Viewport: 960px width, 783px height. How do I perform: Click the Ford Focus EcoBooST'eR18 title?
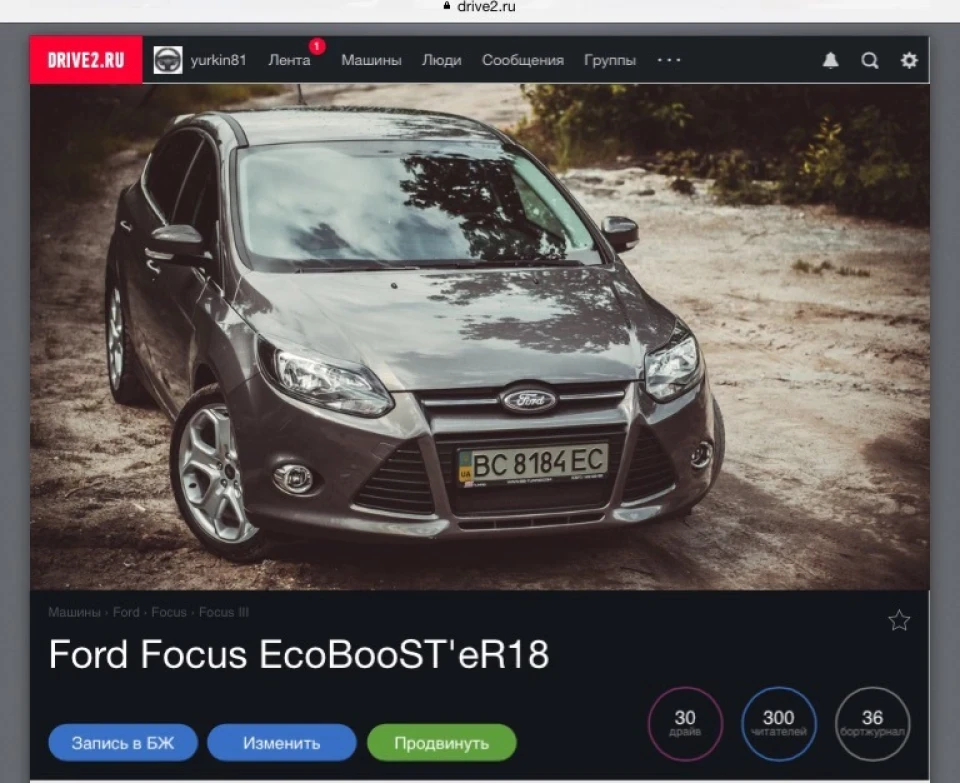pyautogui.click(x=299, y=654)
